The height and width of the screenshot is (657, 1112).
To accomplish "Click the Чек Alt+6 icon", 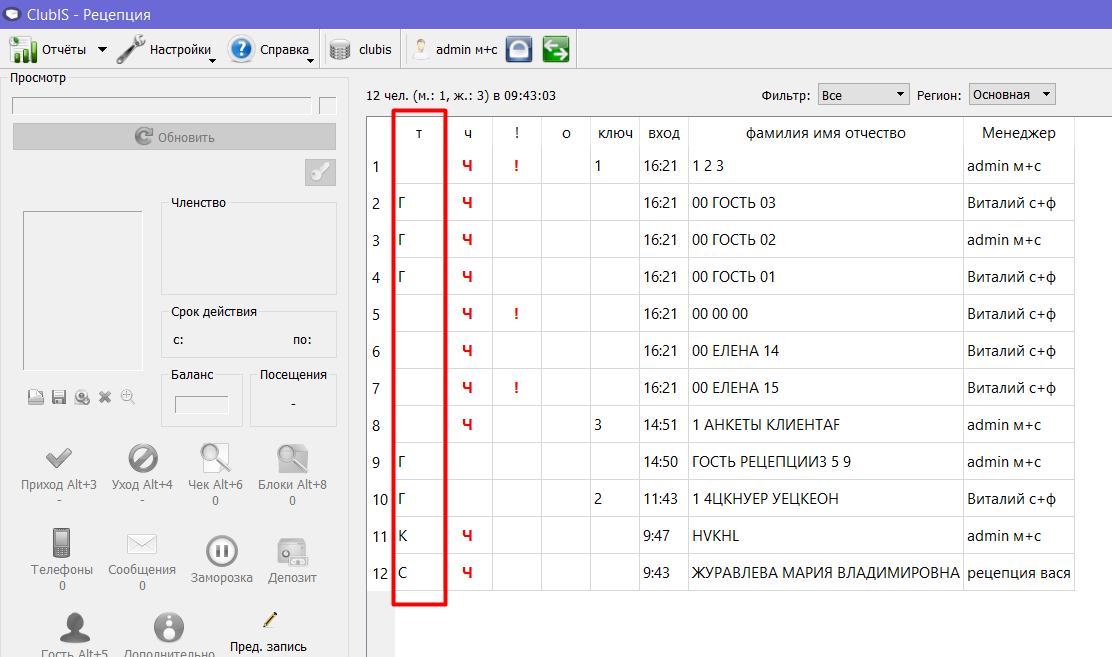I will [215, 458].
